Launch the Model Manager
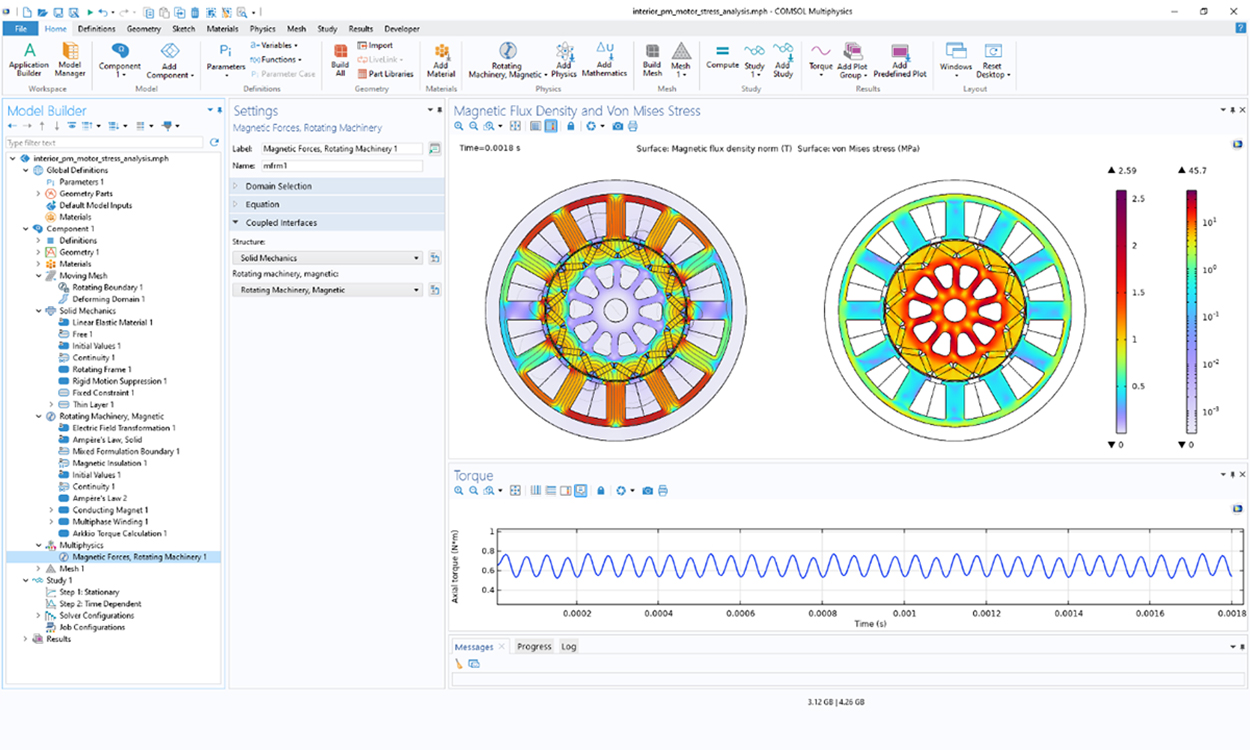This screenshot has height=750, width=1250. [x=69, y=60]
